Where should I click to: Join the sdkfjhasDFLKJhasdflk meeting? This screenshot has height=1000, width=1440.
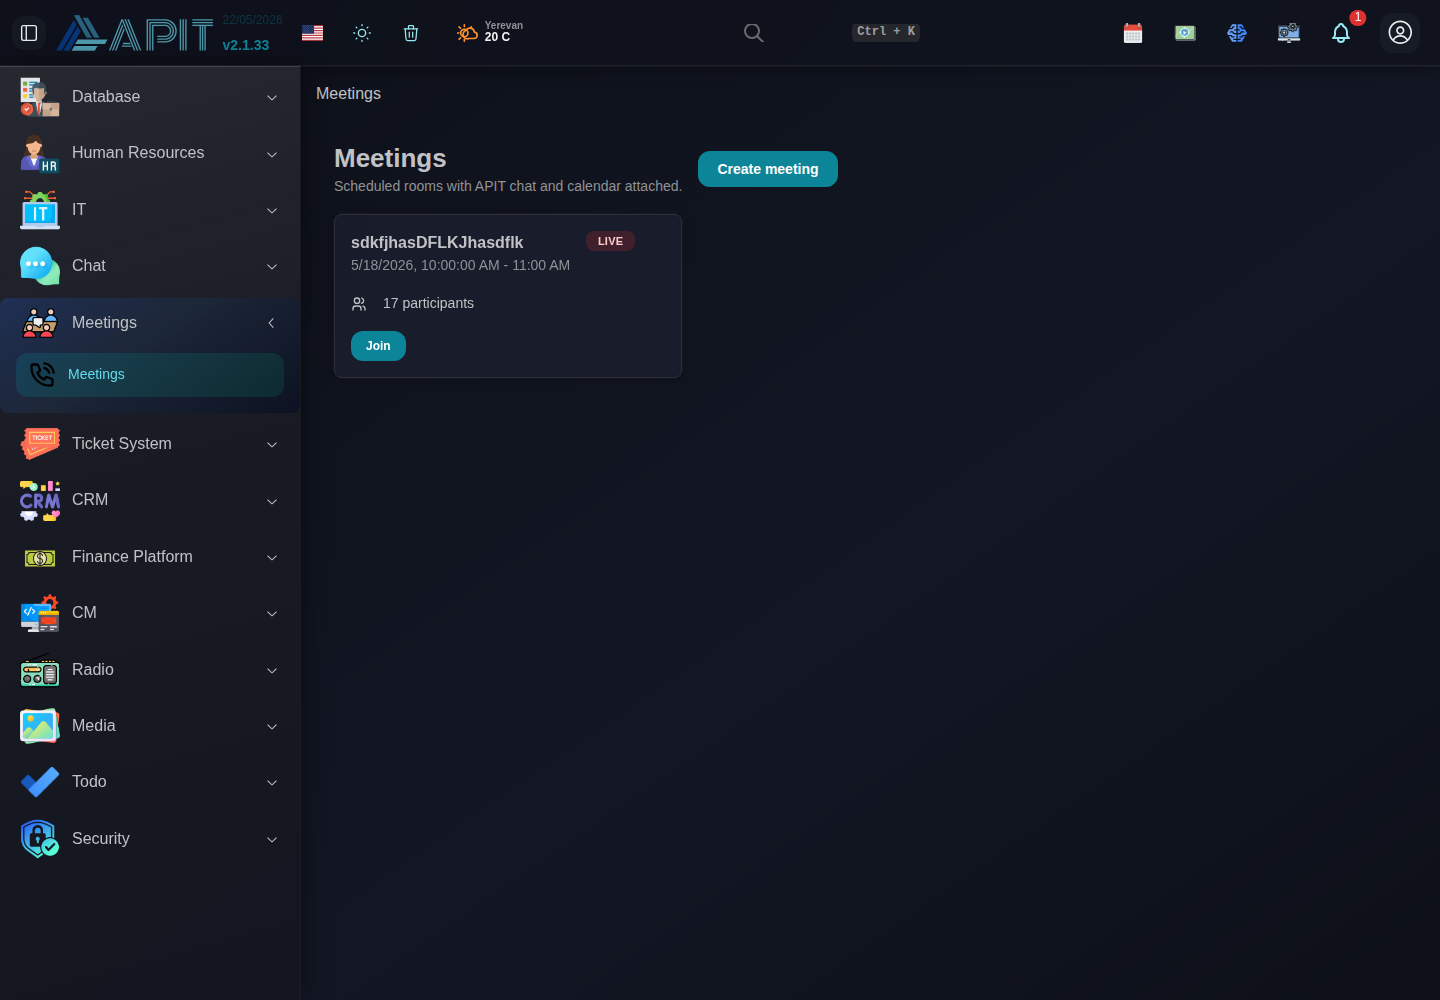coord(378,346)
